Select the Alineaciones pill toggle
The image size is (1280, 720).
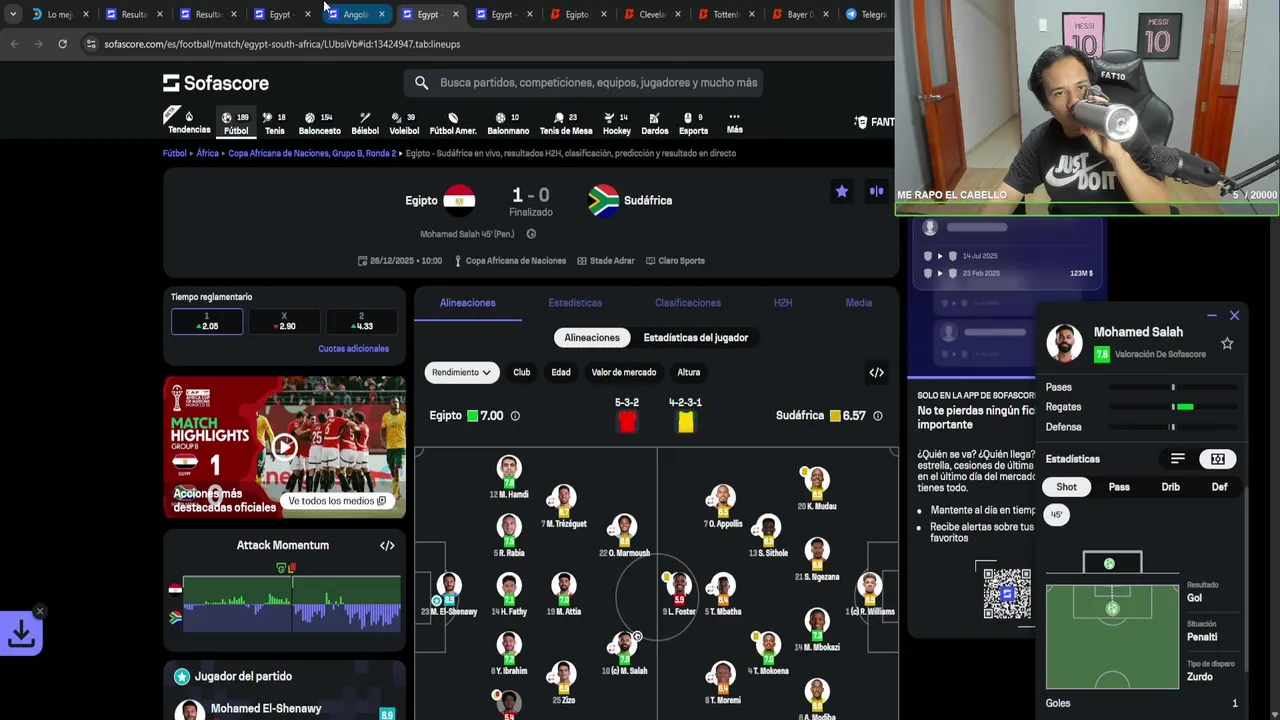point(592,338)
